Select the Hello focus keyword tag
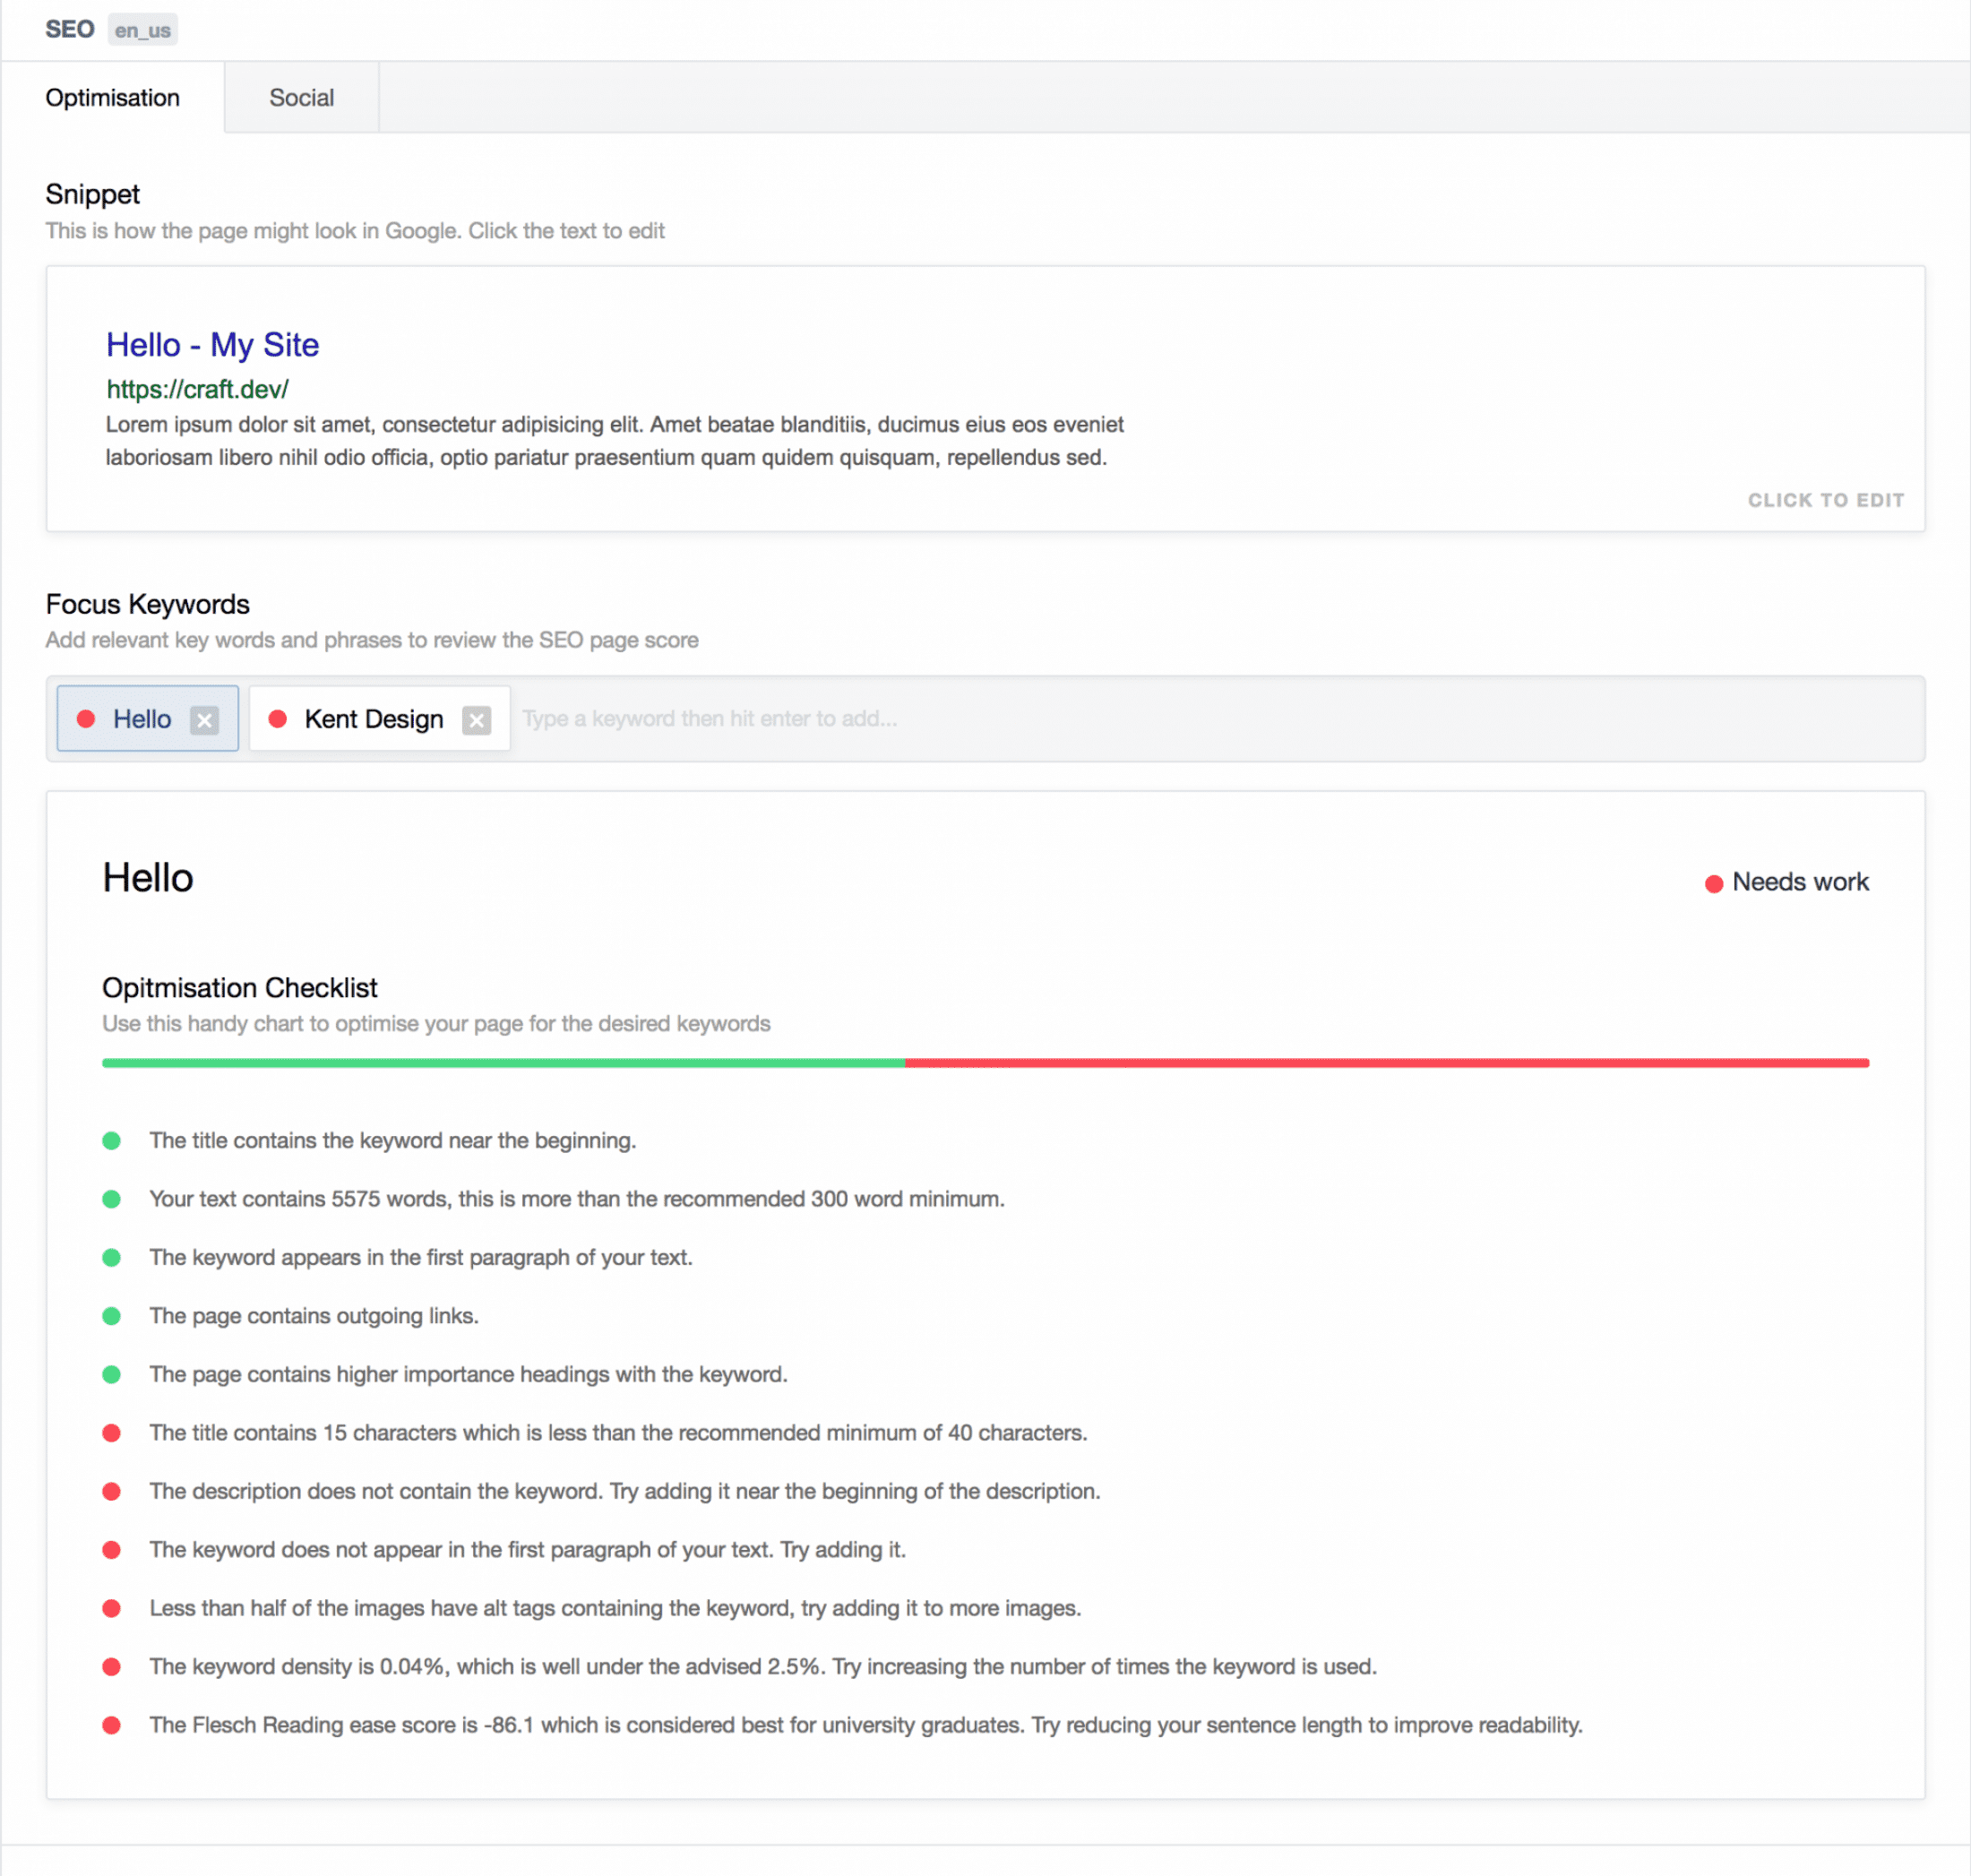 [x=147, y=719]
